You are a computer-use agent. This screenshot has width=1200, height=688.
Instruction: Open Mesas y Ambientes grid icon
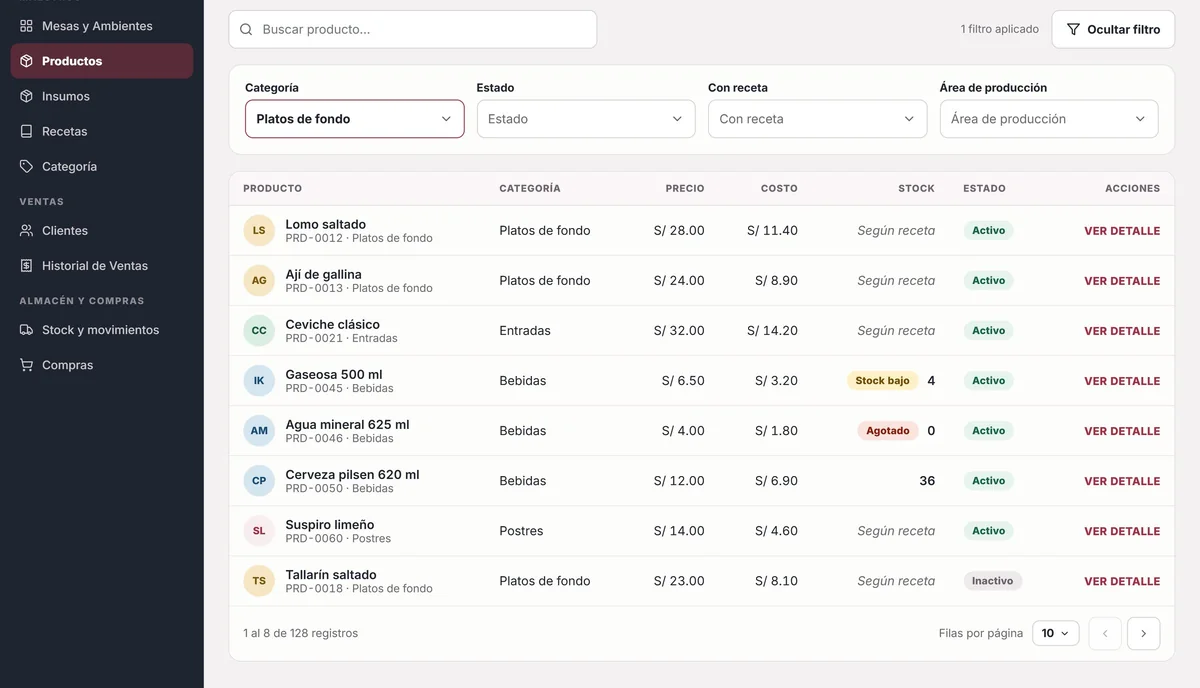click(x=26, y=26)
